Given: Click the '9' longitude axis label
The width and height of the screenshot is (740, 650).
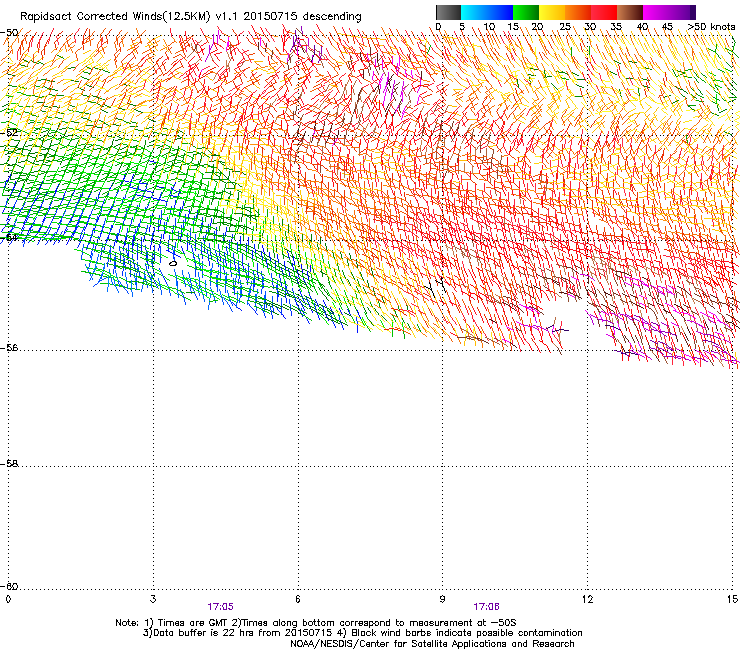Looking at the screenshot, I should click(442, 599).
